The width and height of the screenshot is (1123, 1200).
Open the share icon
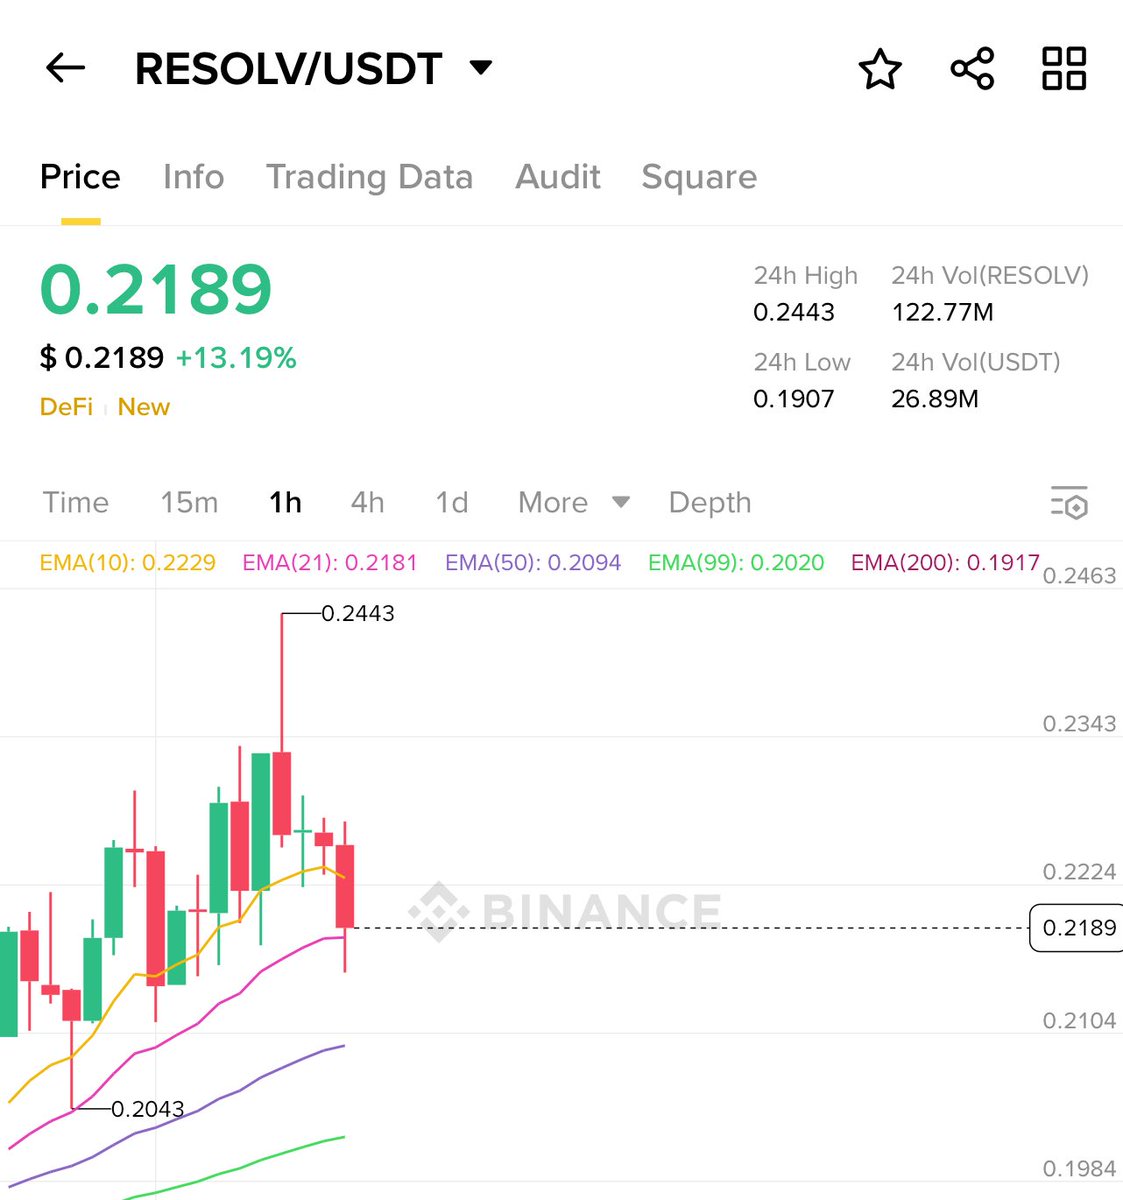coord(972,69)
